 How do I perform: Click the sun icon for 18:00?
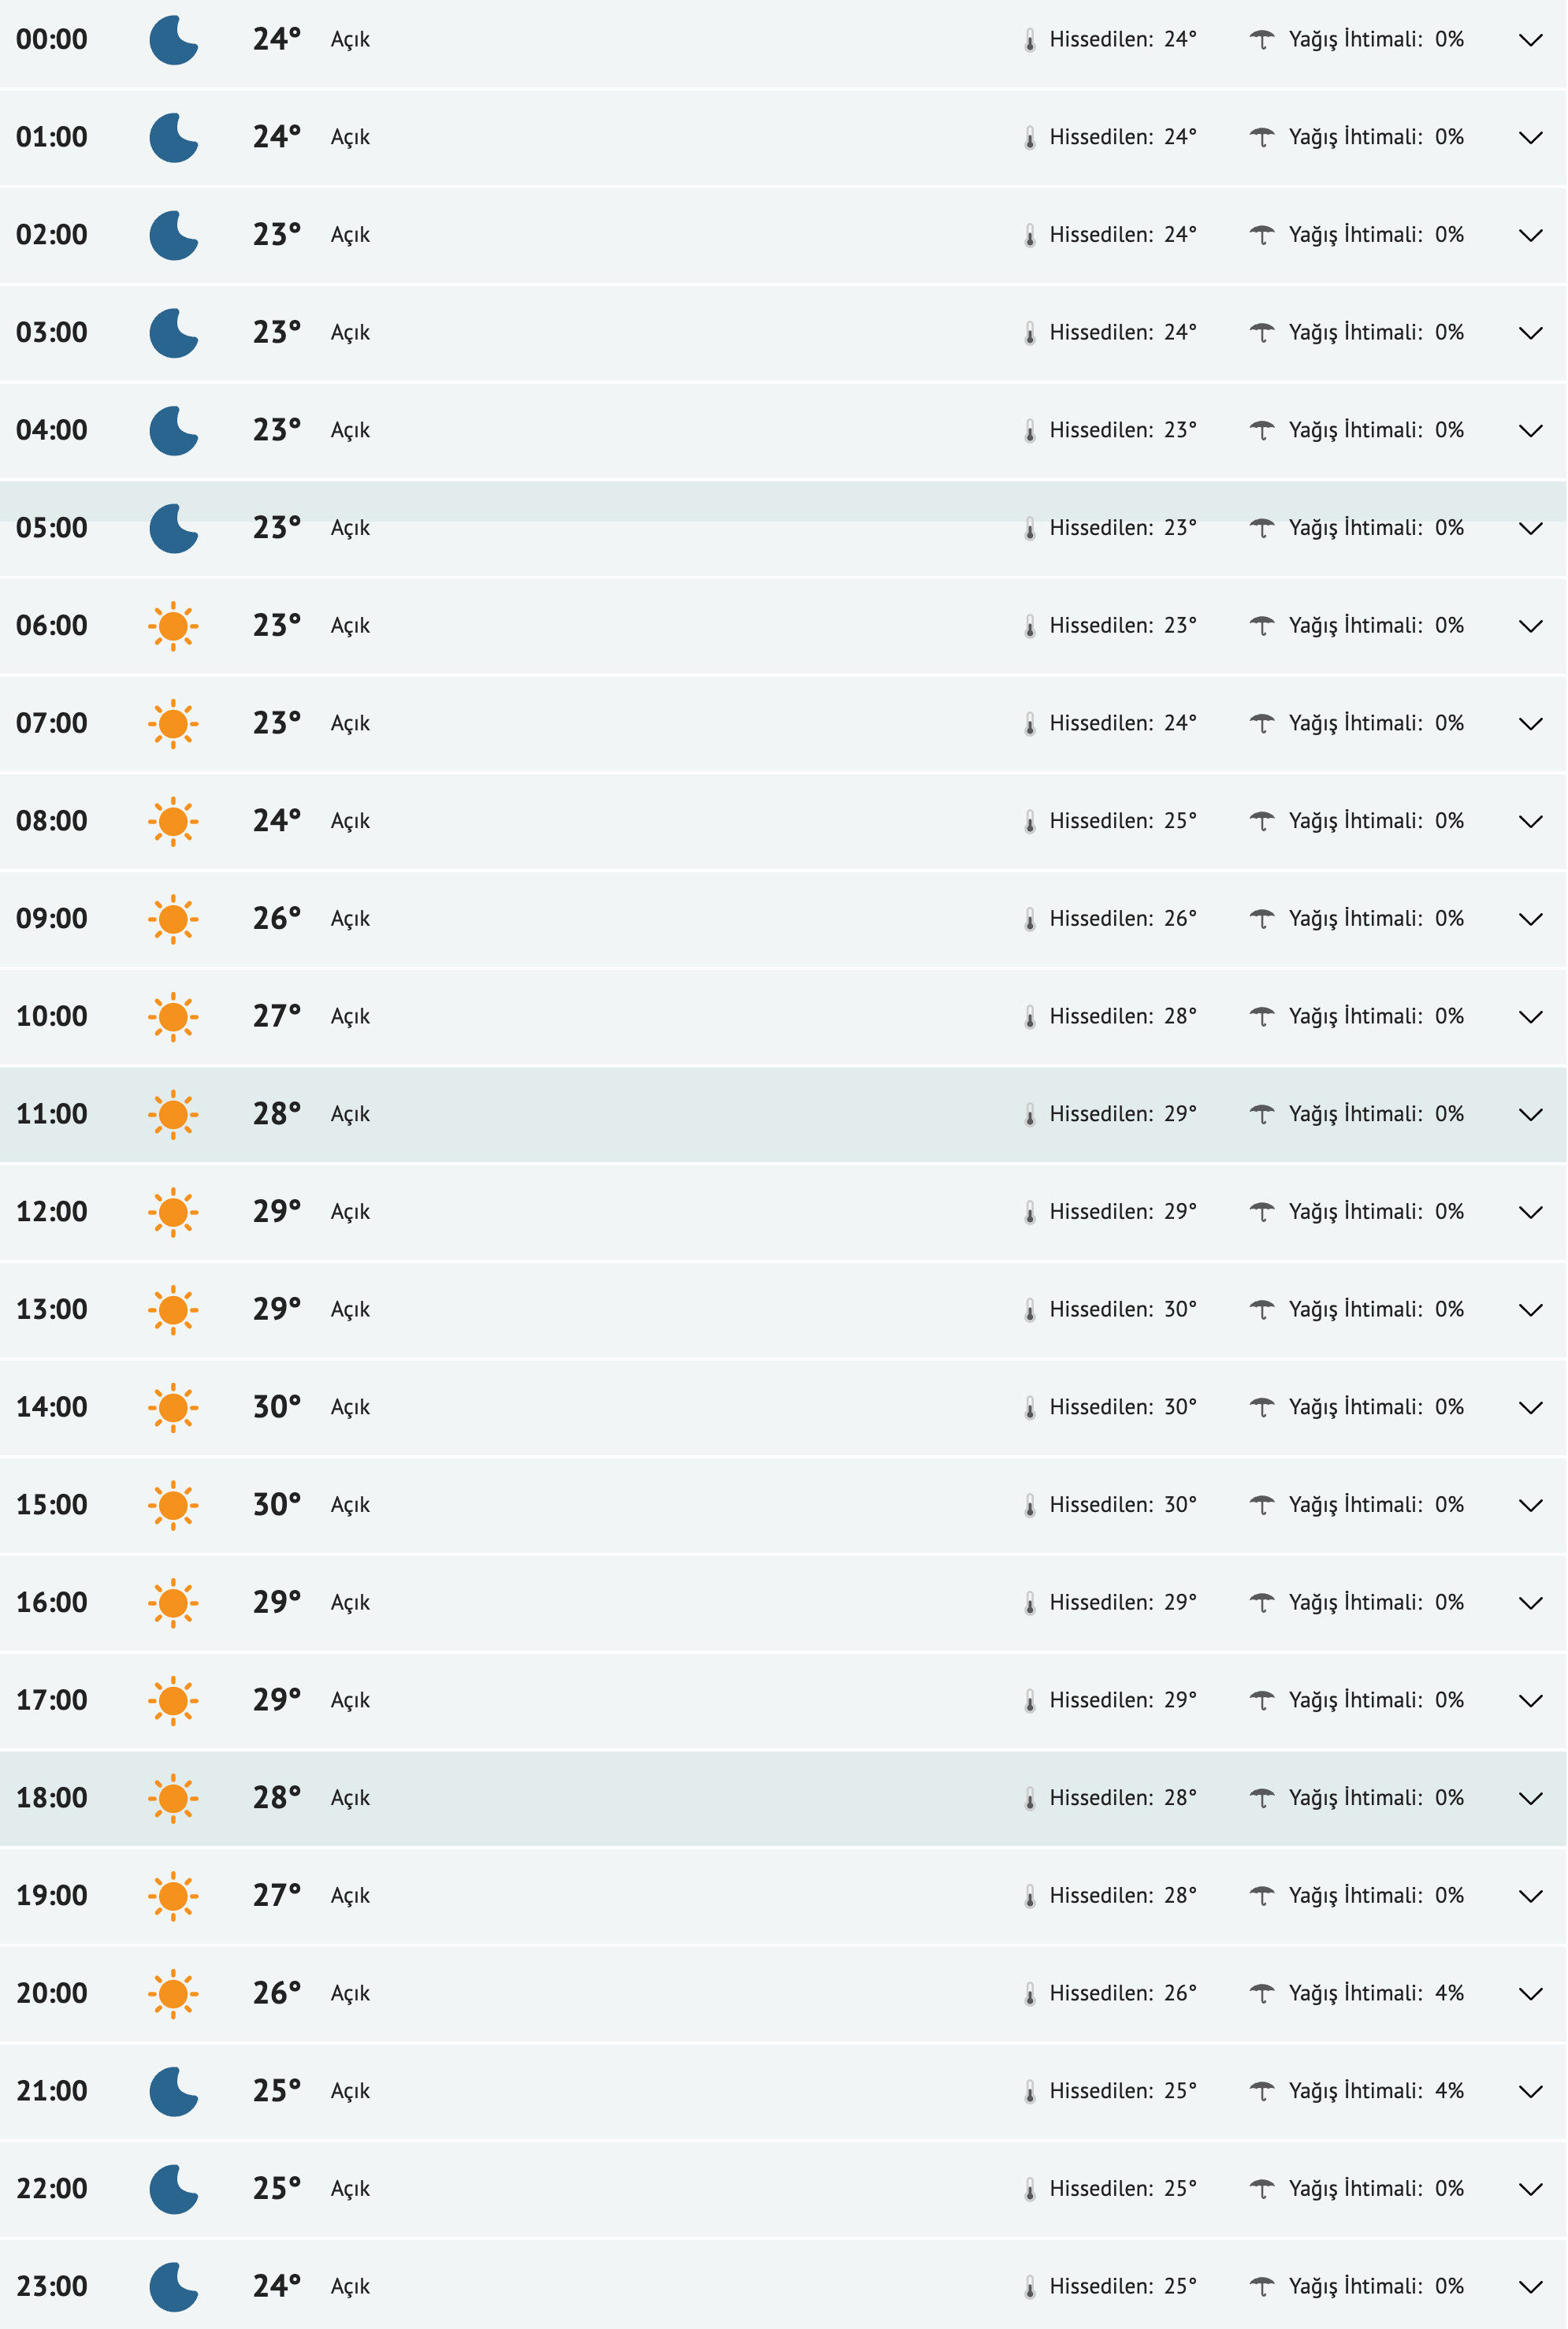coord(173,1798)
